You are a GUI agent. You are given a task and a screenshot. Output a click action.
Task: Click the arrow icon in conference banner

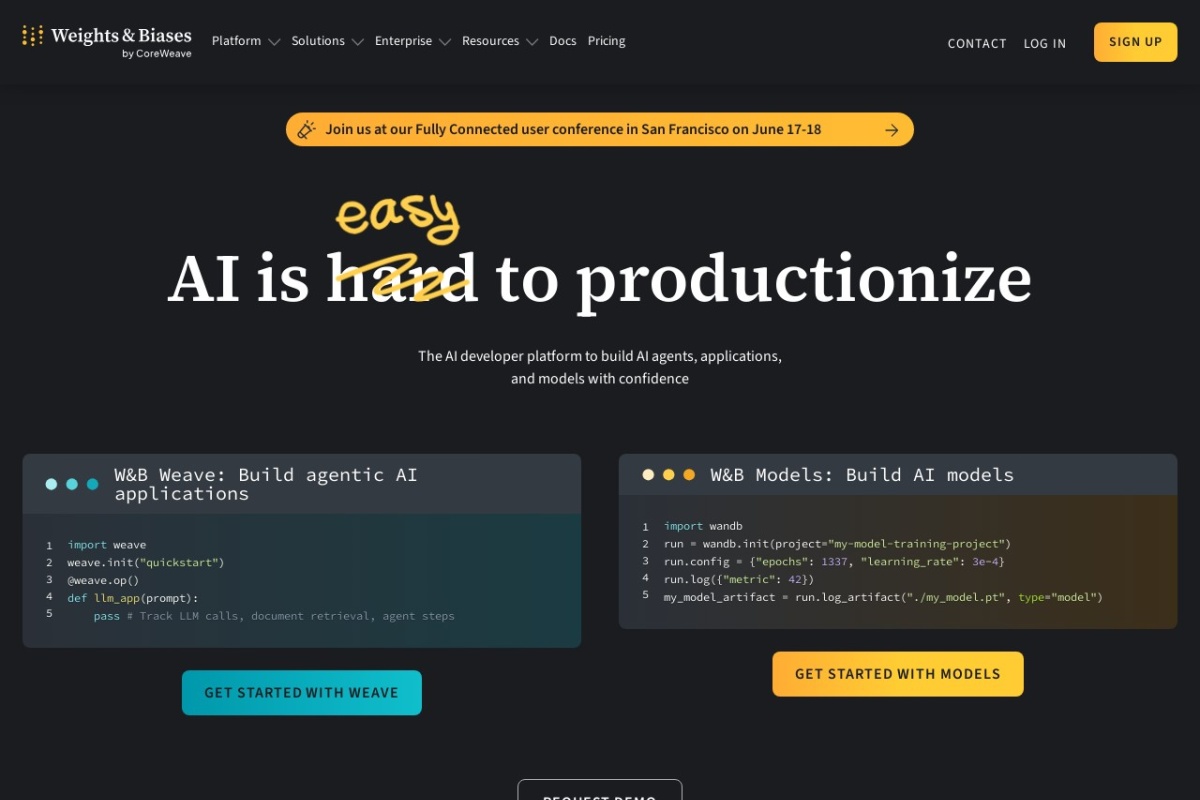click(892, 130)
